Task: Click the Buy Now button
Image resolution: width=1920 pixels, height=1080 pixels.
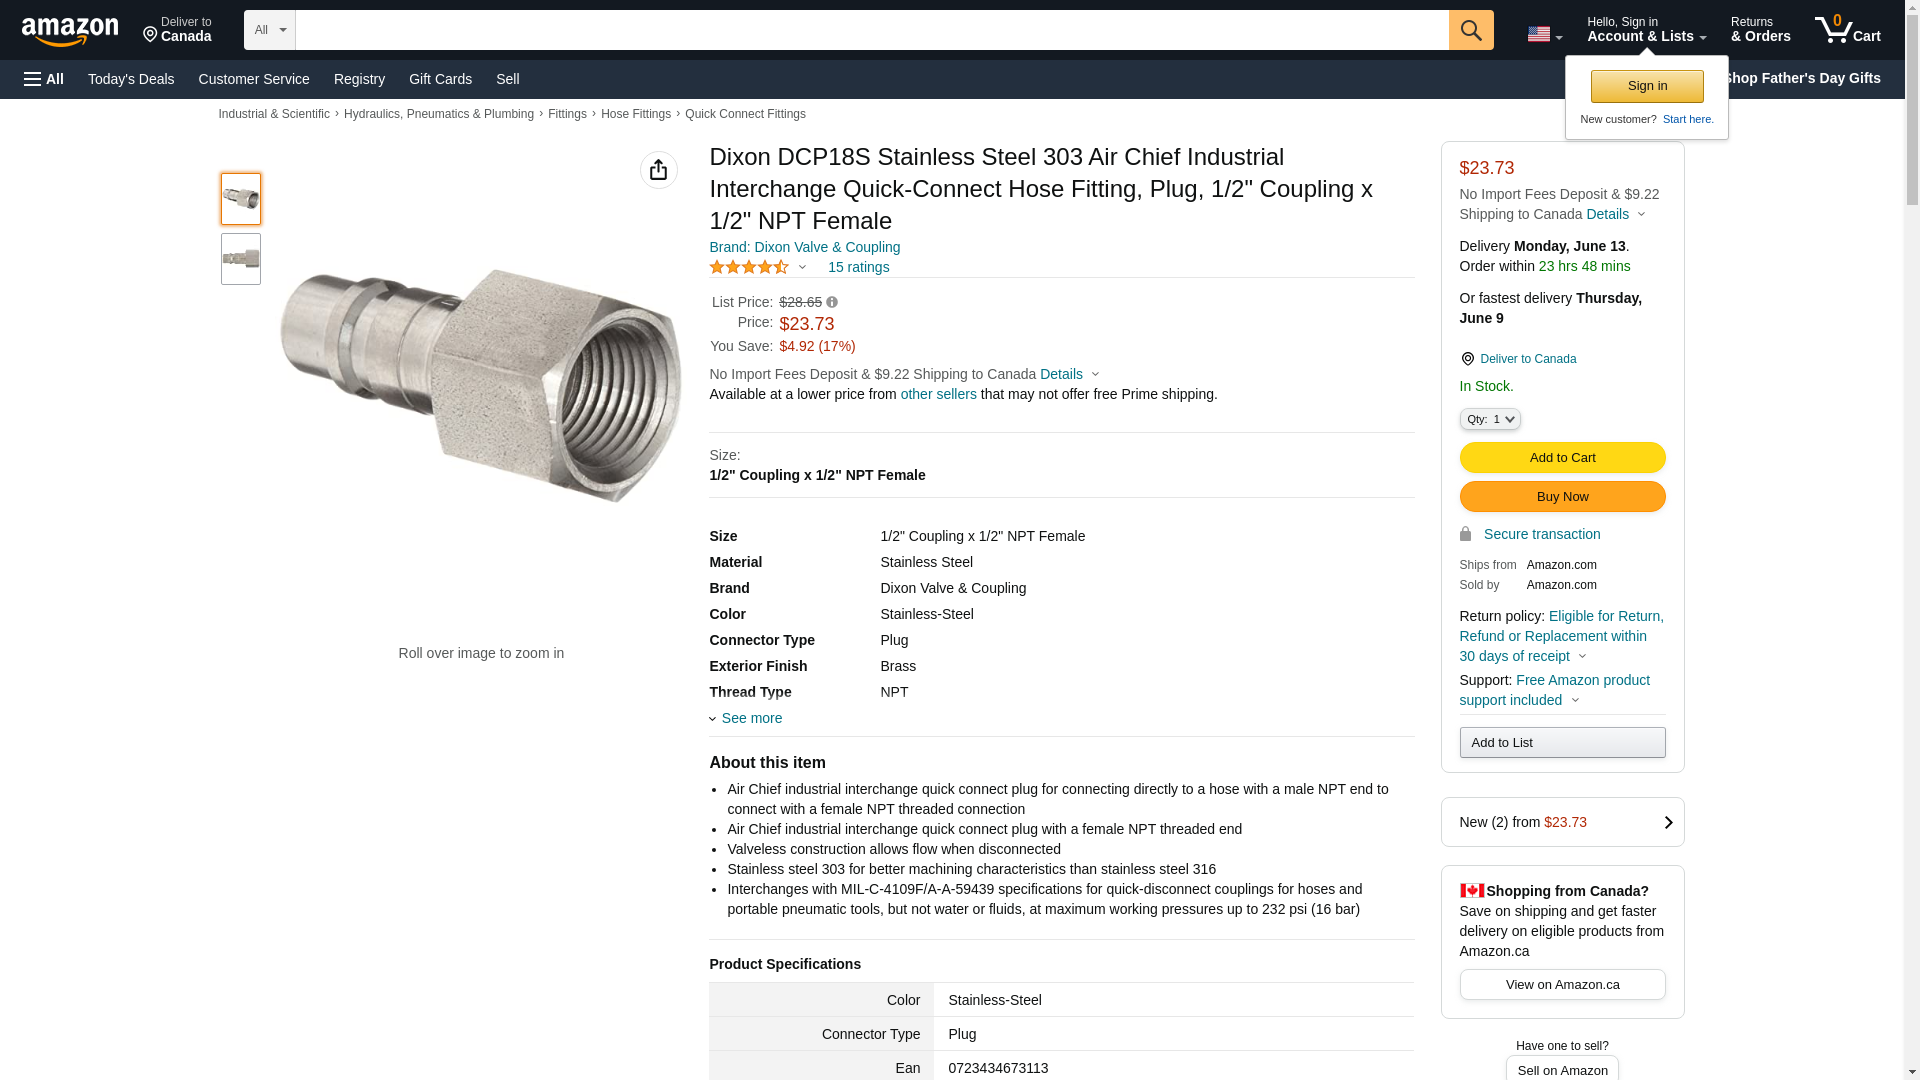Action: 1563,496
